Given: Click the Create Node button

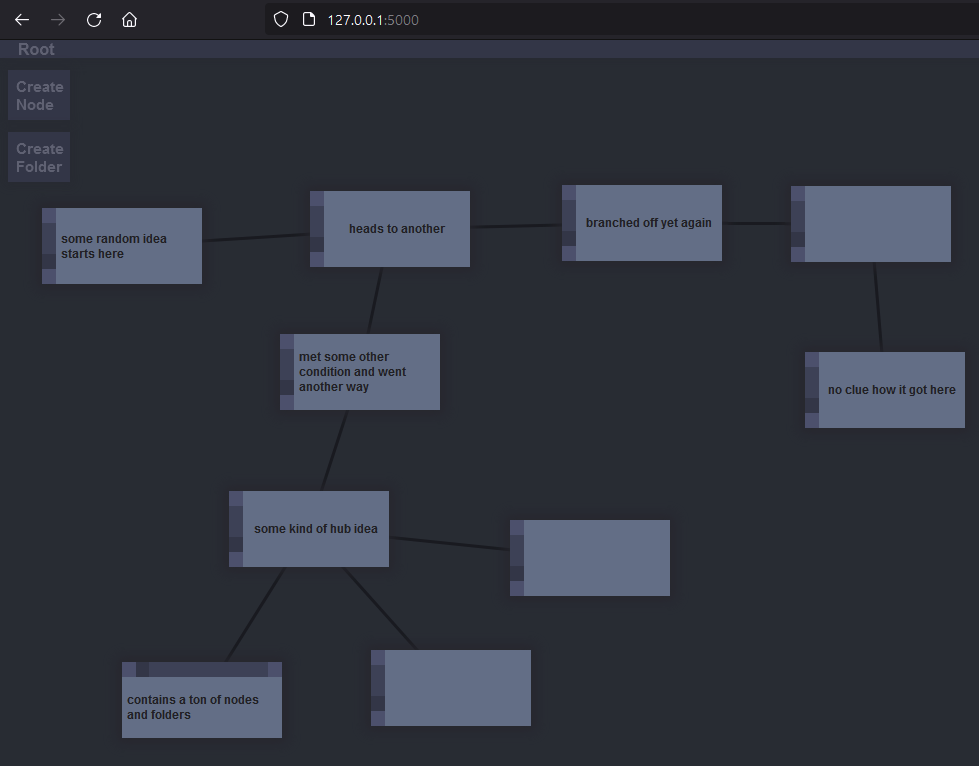Looking at the screenshot, I should coord(39,95).
